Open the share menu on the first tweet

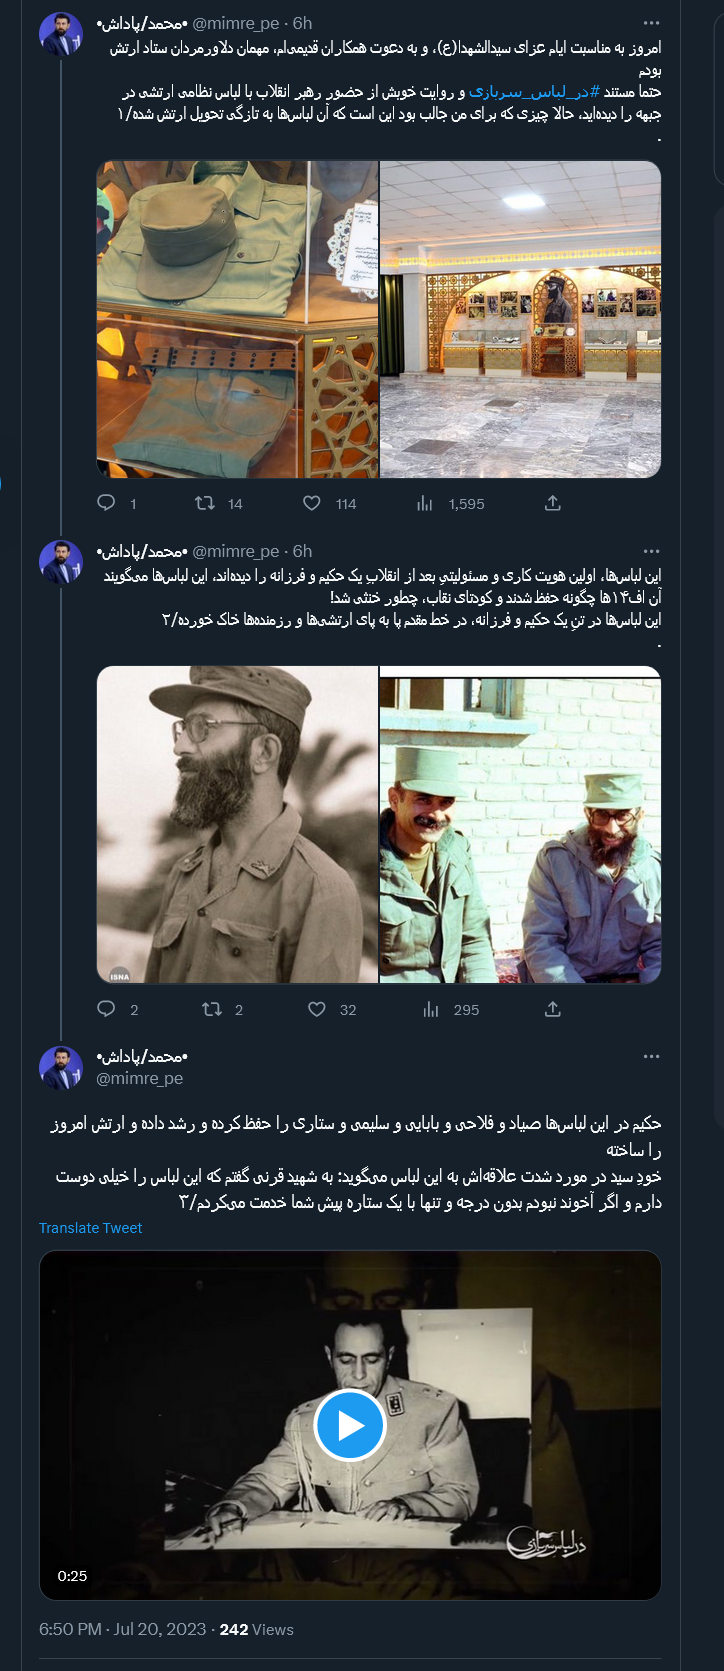pyautogui.click(x=553, y=504)
